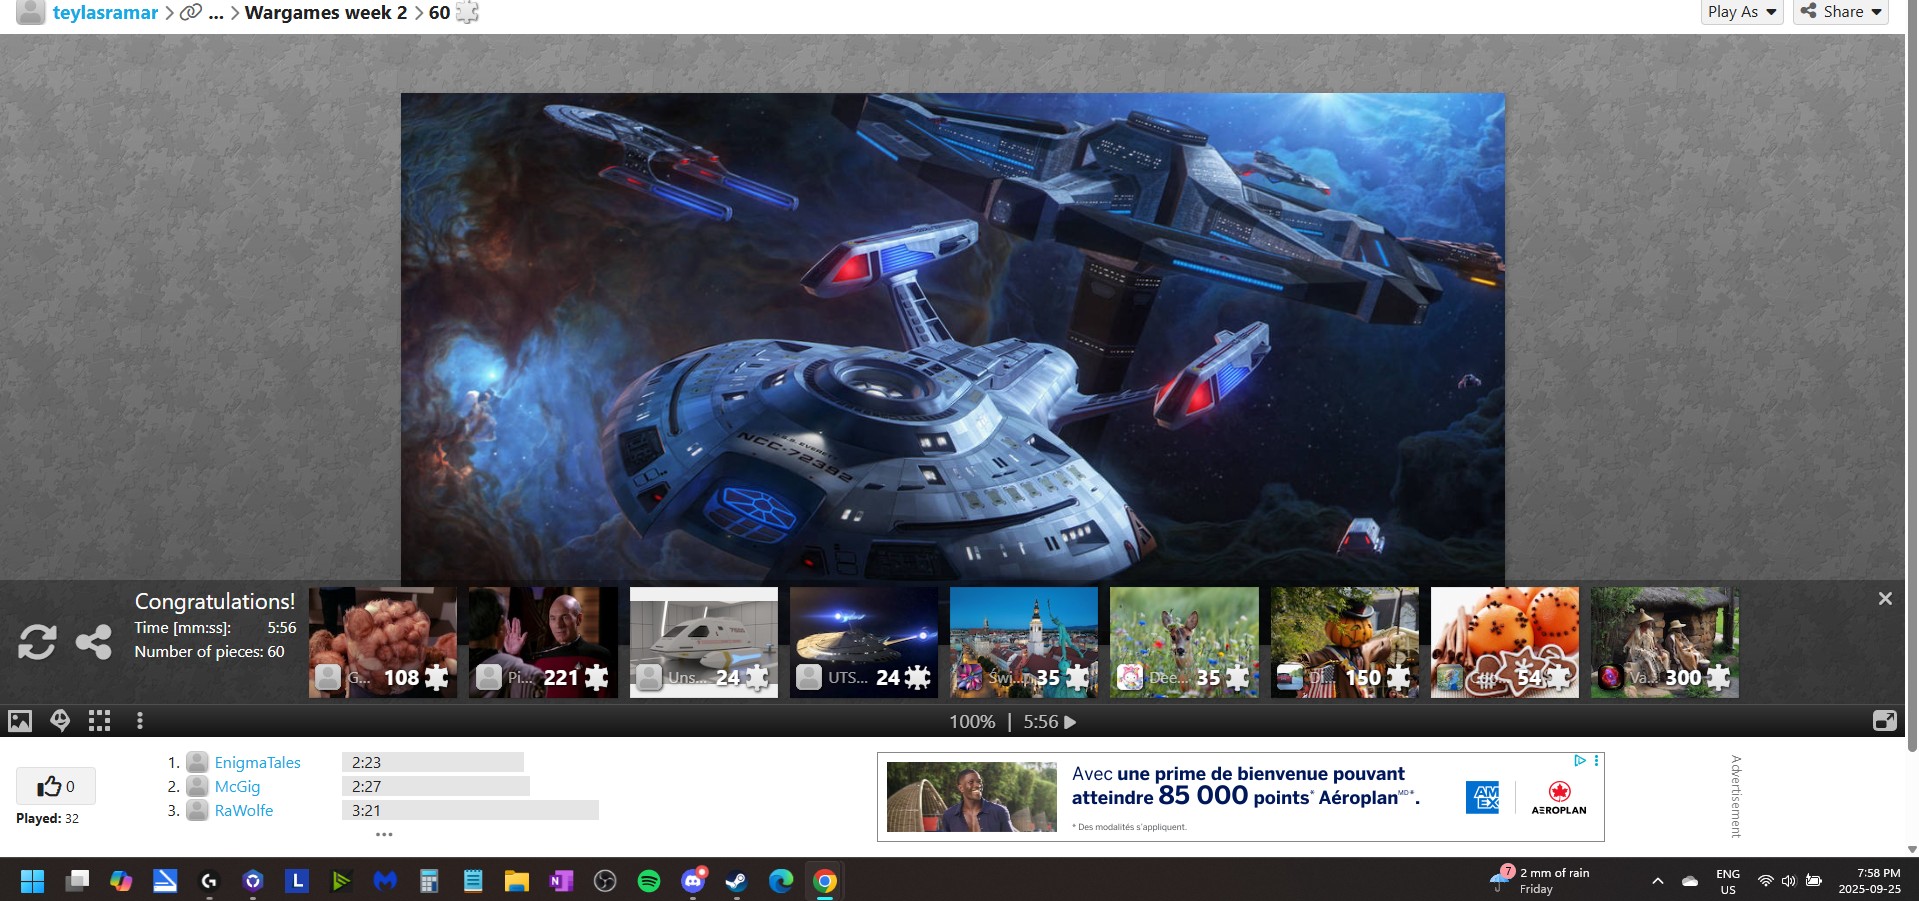The height and width of the screenshot is (901, 1919).
Task: Click the arrange pieces grid icon
Action: tap(99, 721)
